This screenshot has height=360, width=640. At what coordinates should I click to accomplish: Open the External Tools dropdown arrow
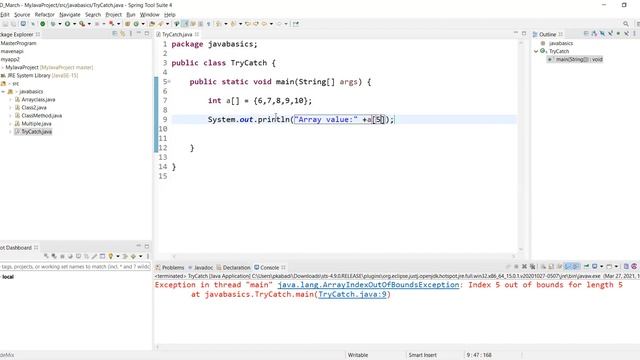click(x=89, y=24)
